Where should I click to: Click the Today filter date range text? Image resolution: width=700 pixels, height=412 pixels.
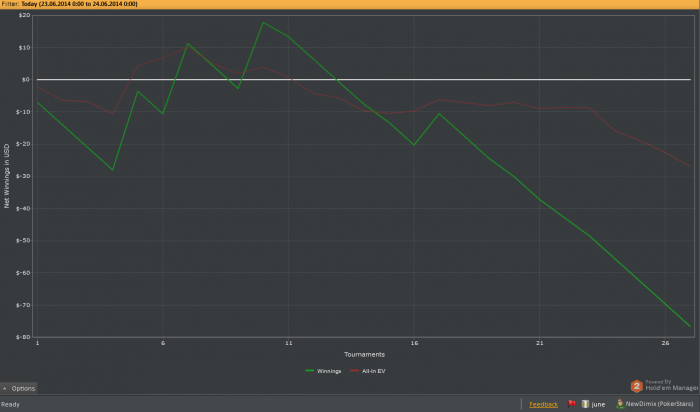(x=79, y=4)
